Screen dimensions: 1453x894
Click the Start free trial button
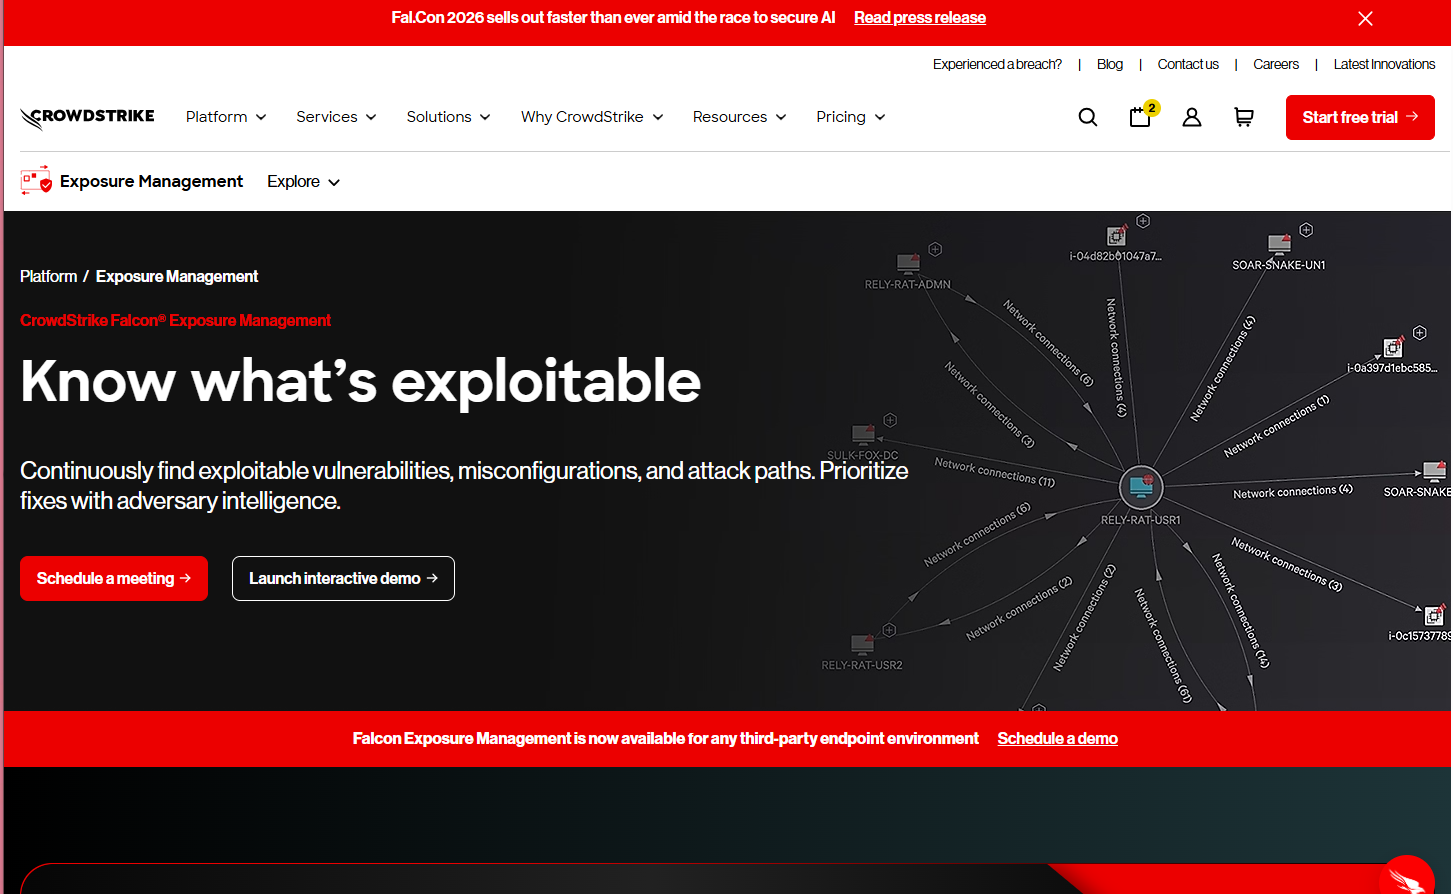(x=1360, y=117)
